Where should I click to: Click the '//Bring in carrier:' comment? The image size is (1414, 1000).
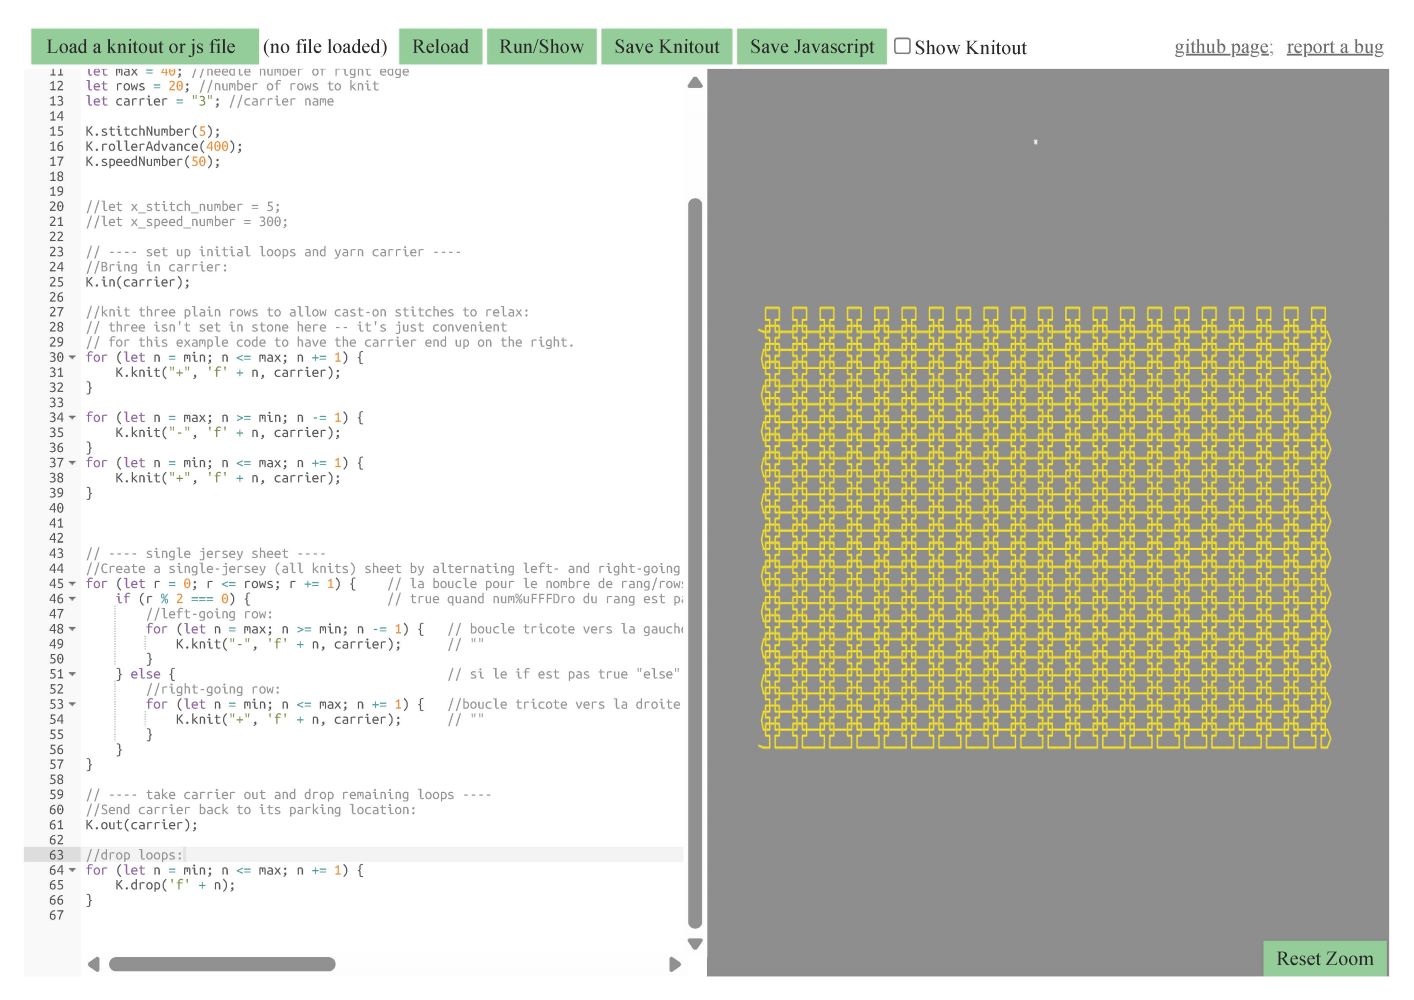(156, 267)
